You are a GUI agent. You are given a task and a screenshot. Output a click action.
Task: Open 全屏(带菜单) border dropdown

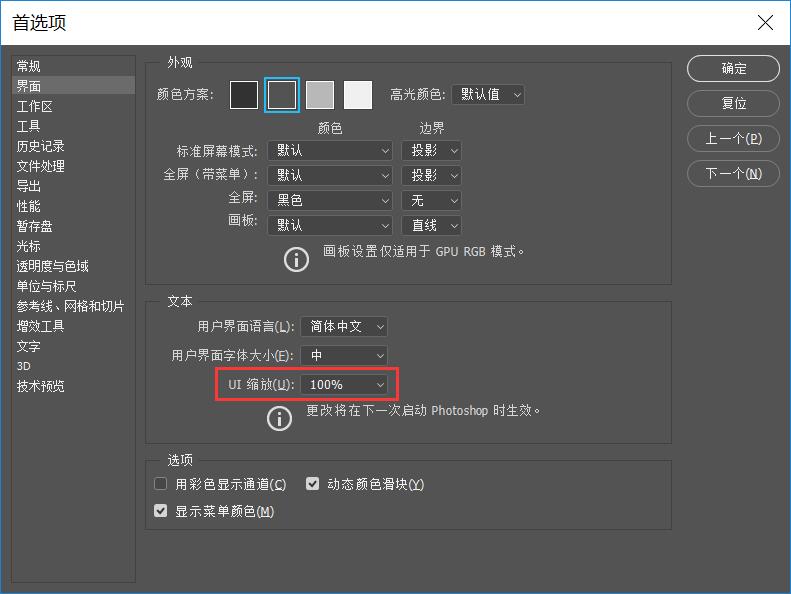point(431,175)
